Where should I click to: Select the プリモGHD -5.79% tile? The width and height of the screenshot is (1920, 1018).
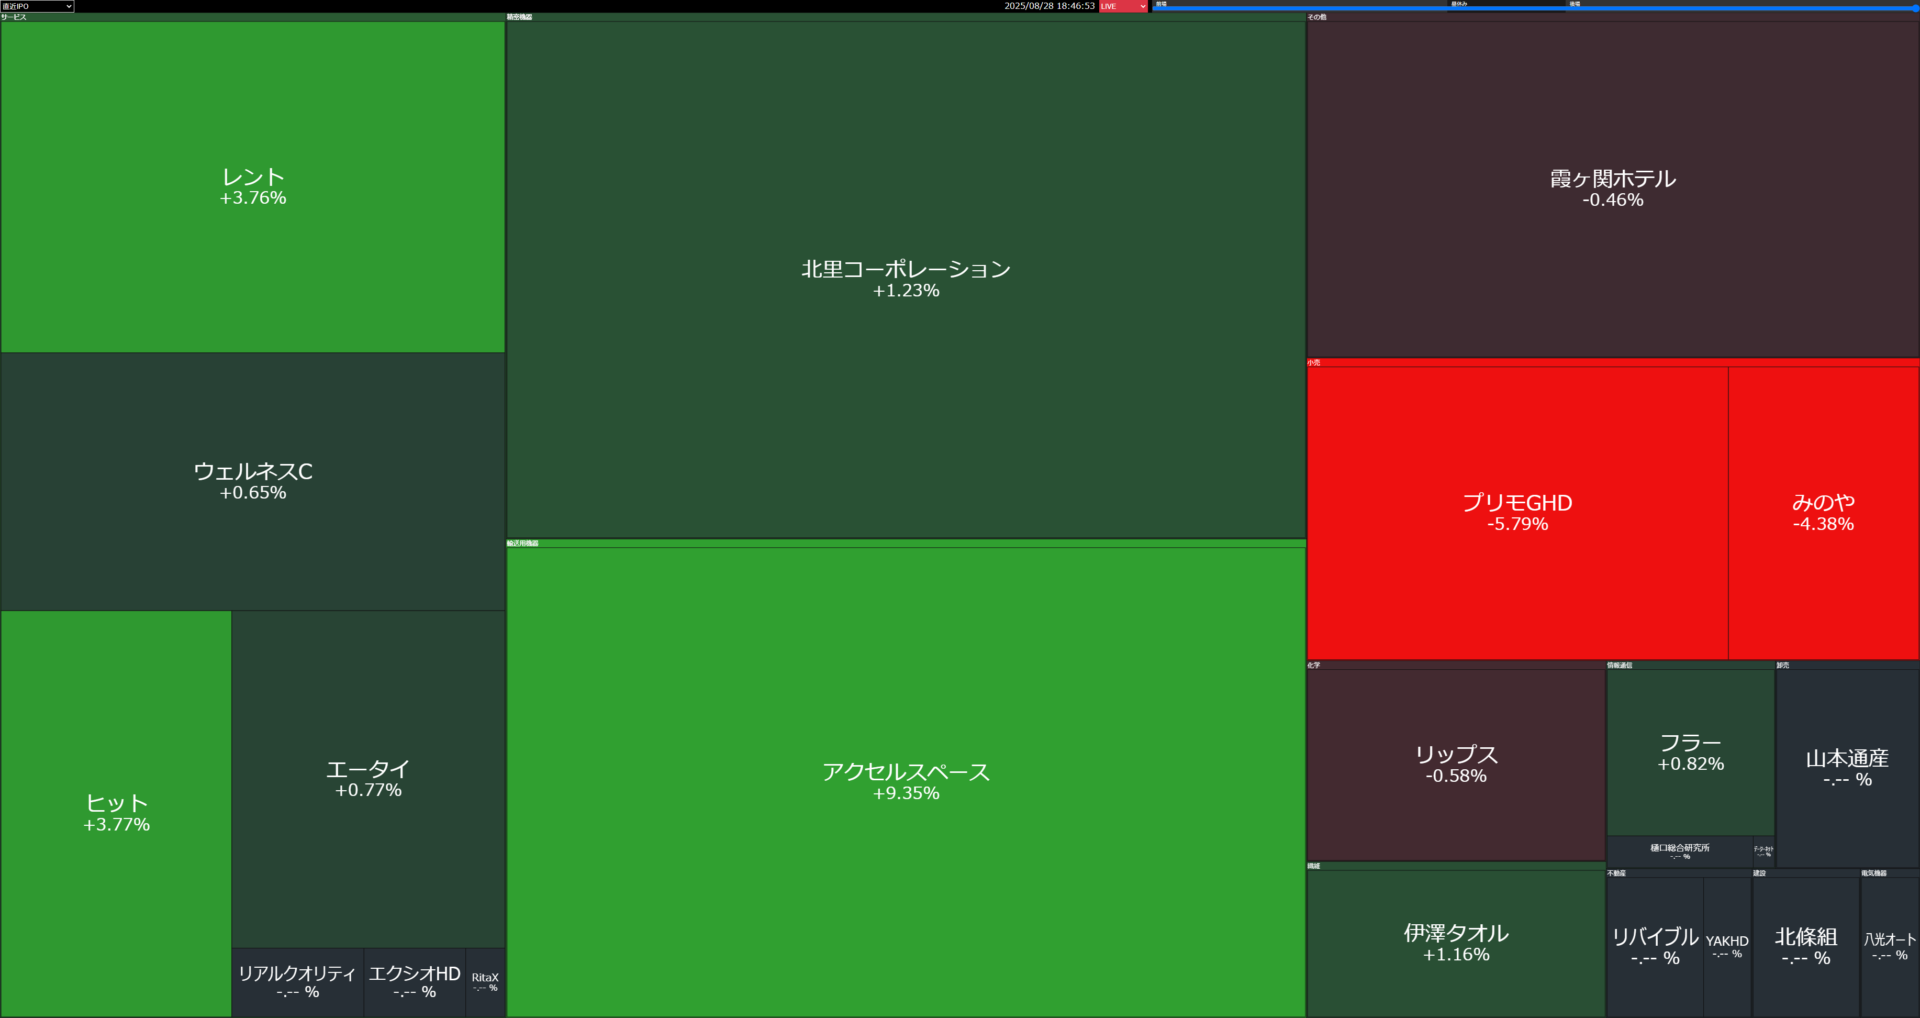click(1517, 512)
